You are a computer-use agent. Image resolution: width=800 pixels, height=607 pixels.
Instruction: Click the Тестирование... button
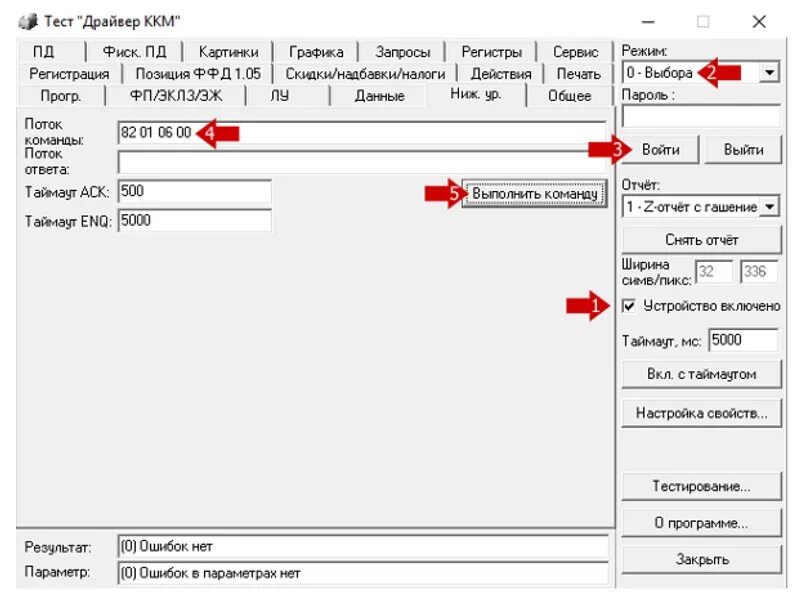click(x=702, y=486)
